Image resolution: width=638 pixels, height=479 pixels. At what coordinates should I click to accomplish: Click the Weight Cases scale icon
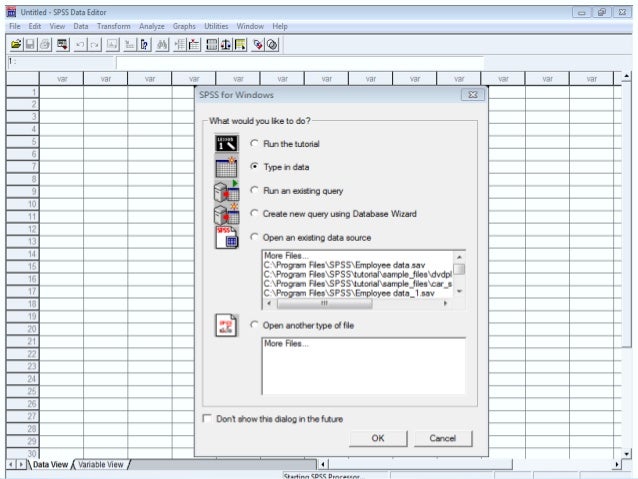click(x=226, y=44)
